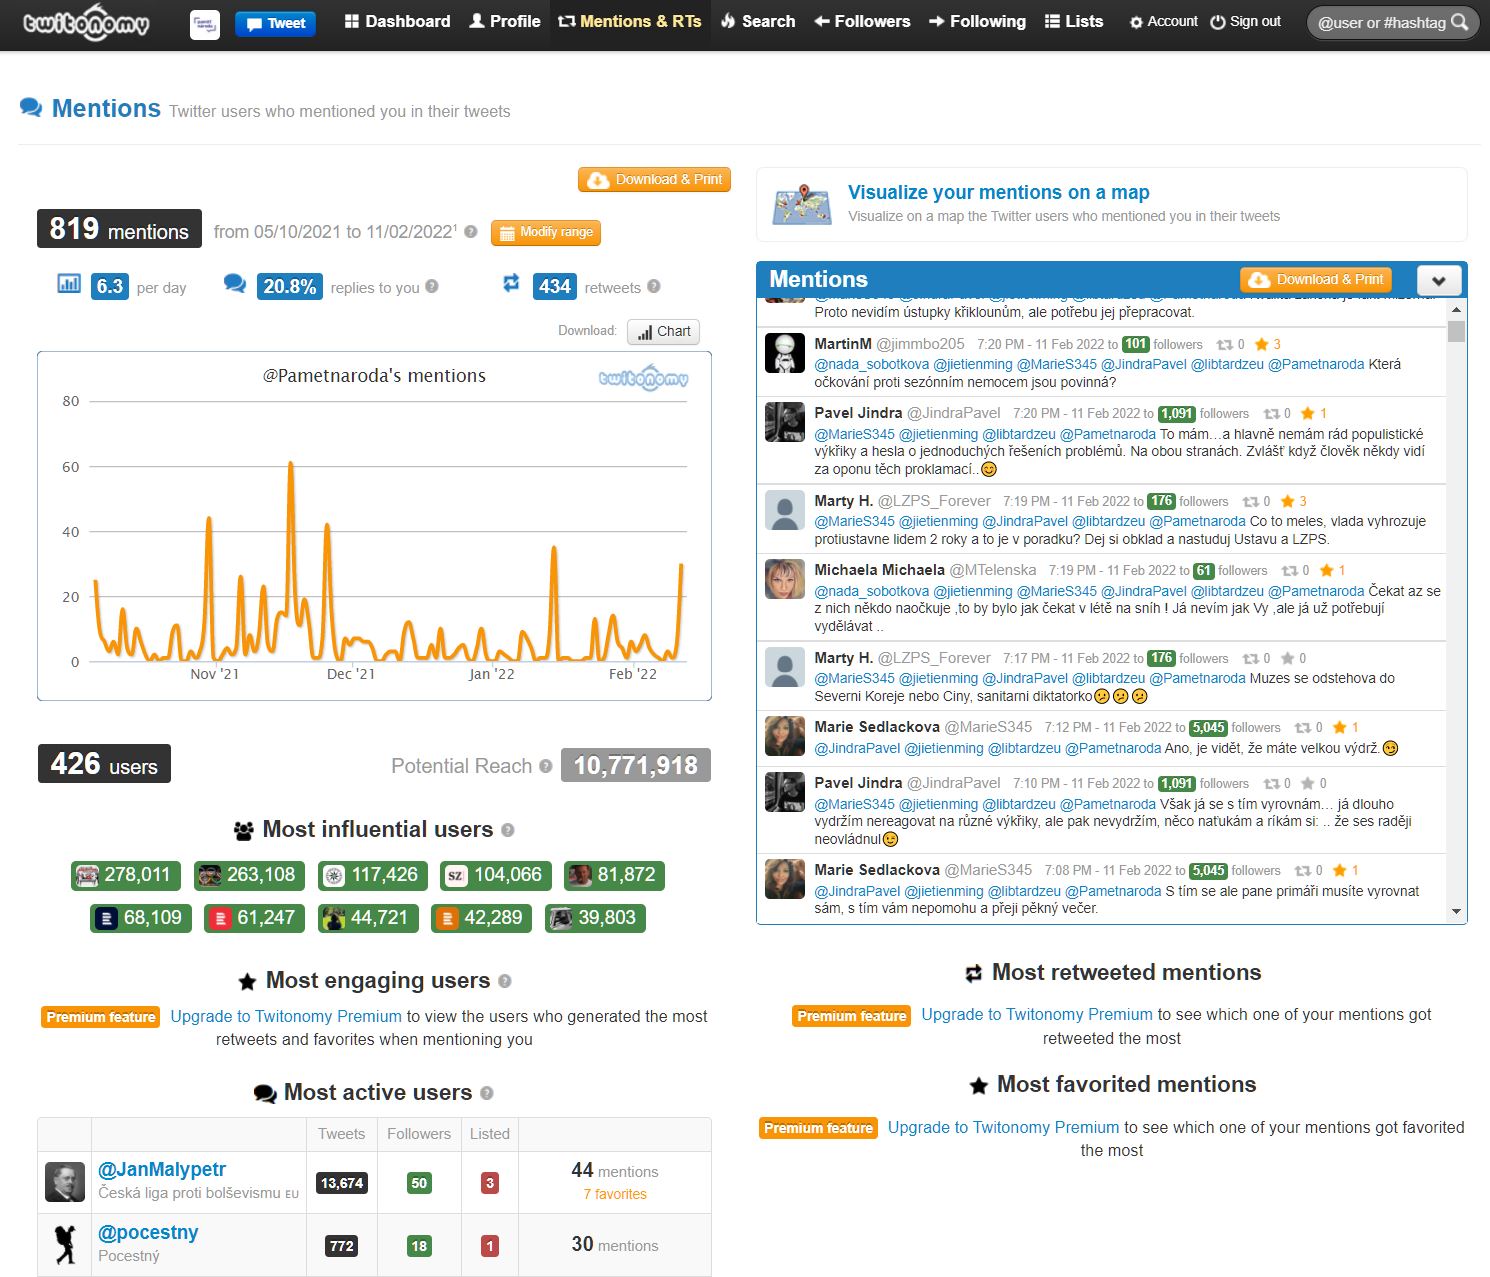The image size is (1490, 1277).
Task: Click grey star on Marty H. 7:17 PM tweet
Action: pos(1288,658)
